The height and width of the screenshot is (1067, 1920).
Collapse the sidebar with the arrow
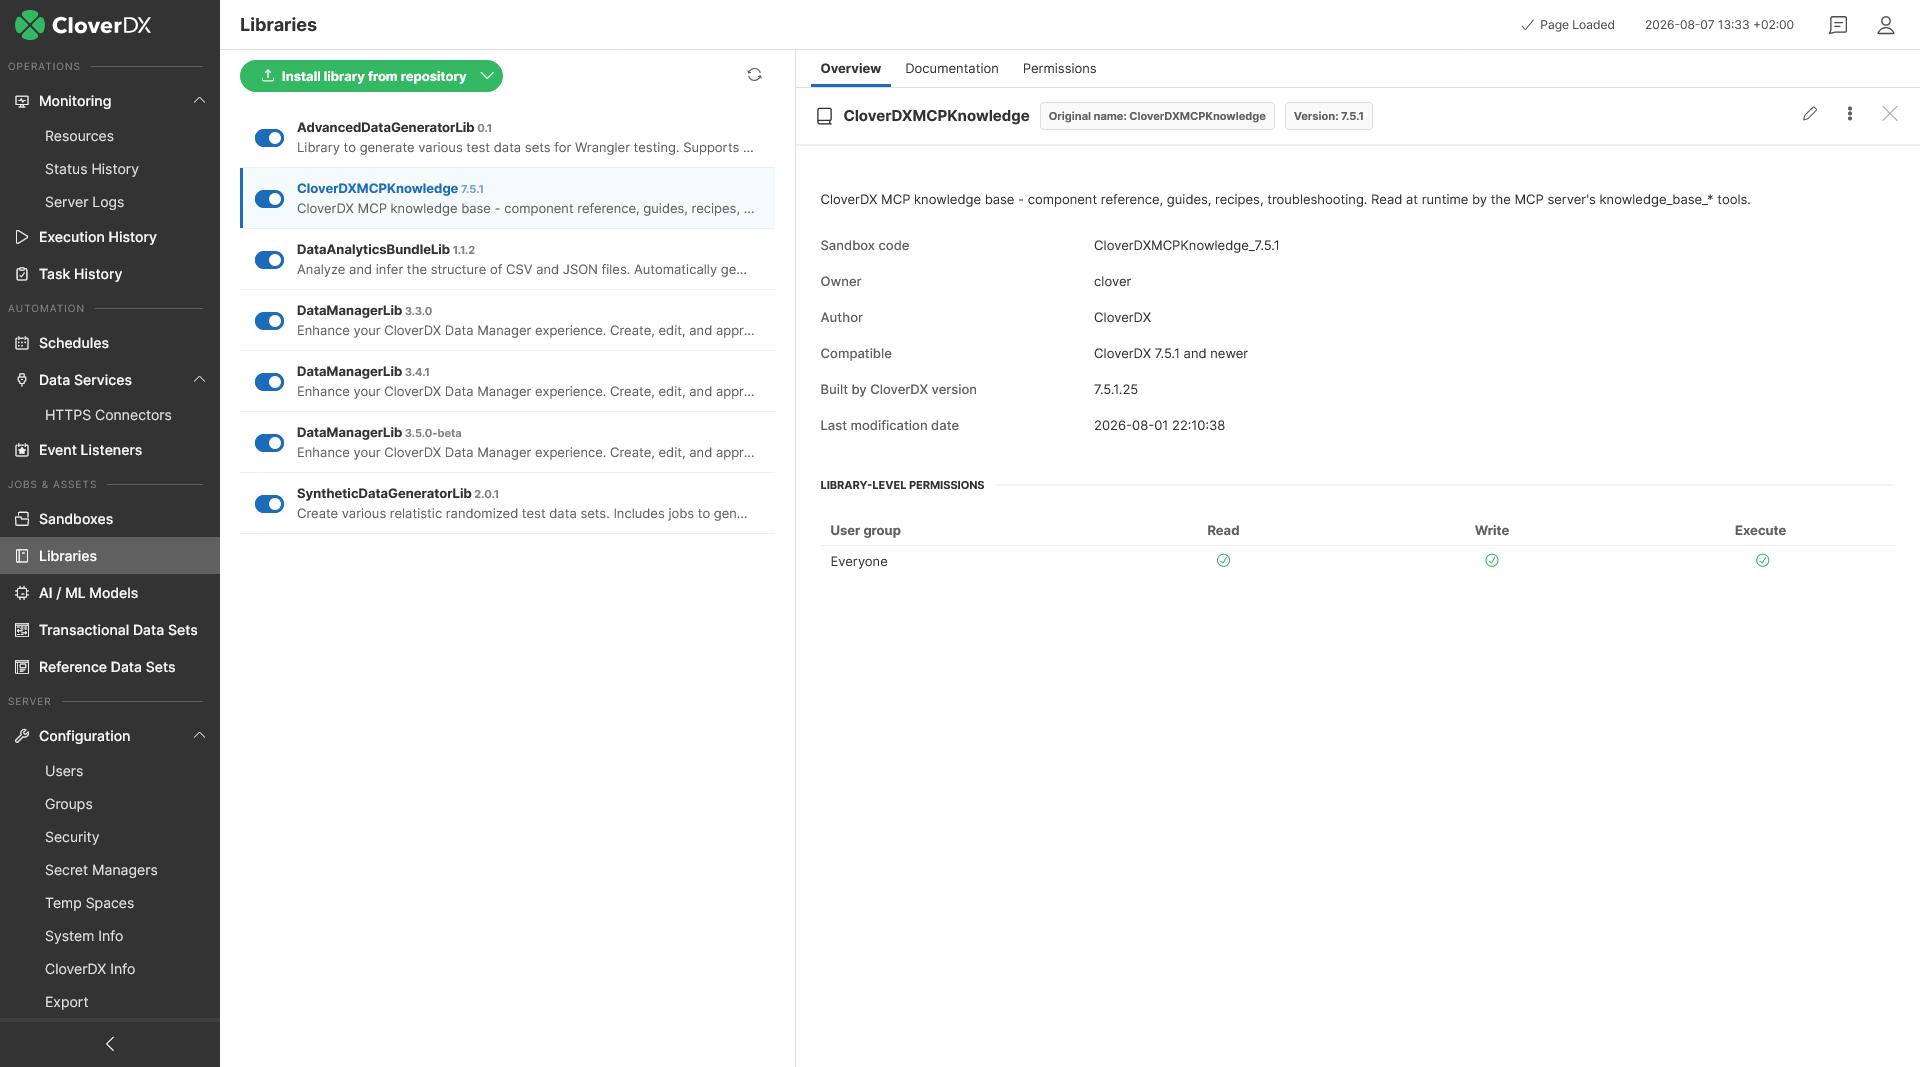click(x=110, y=1044)
